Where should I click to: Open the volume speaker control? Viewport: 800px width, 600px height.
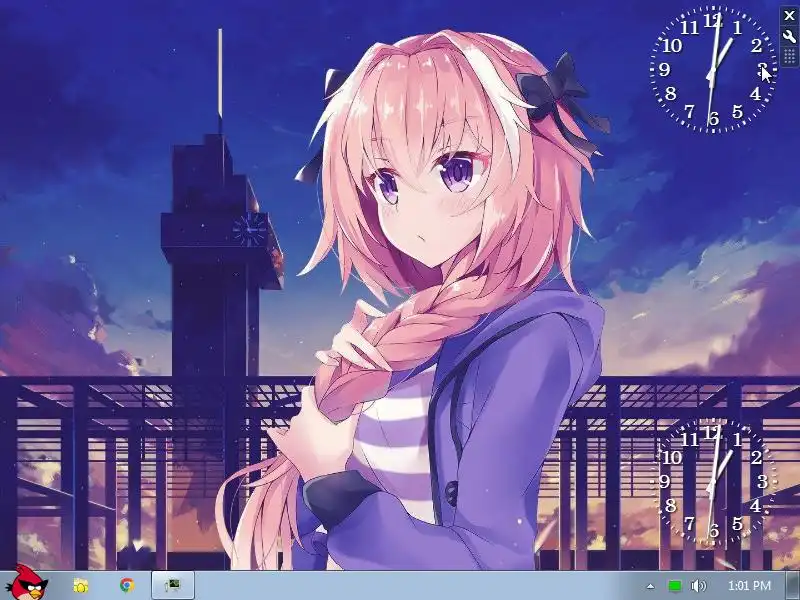pyautogui.click(x=698, y=586)
